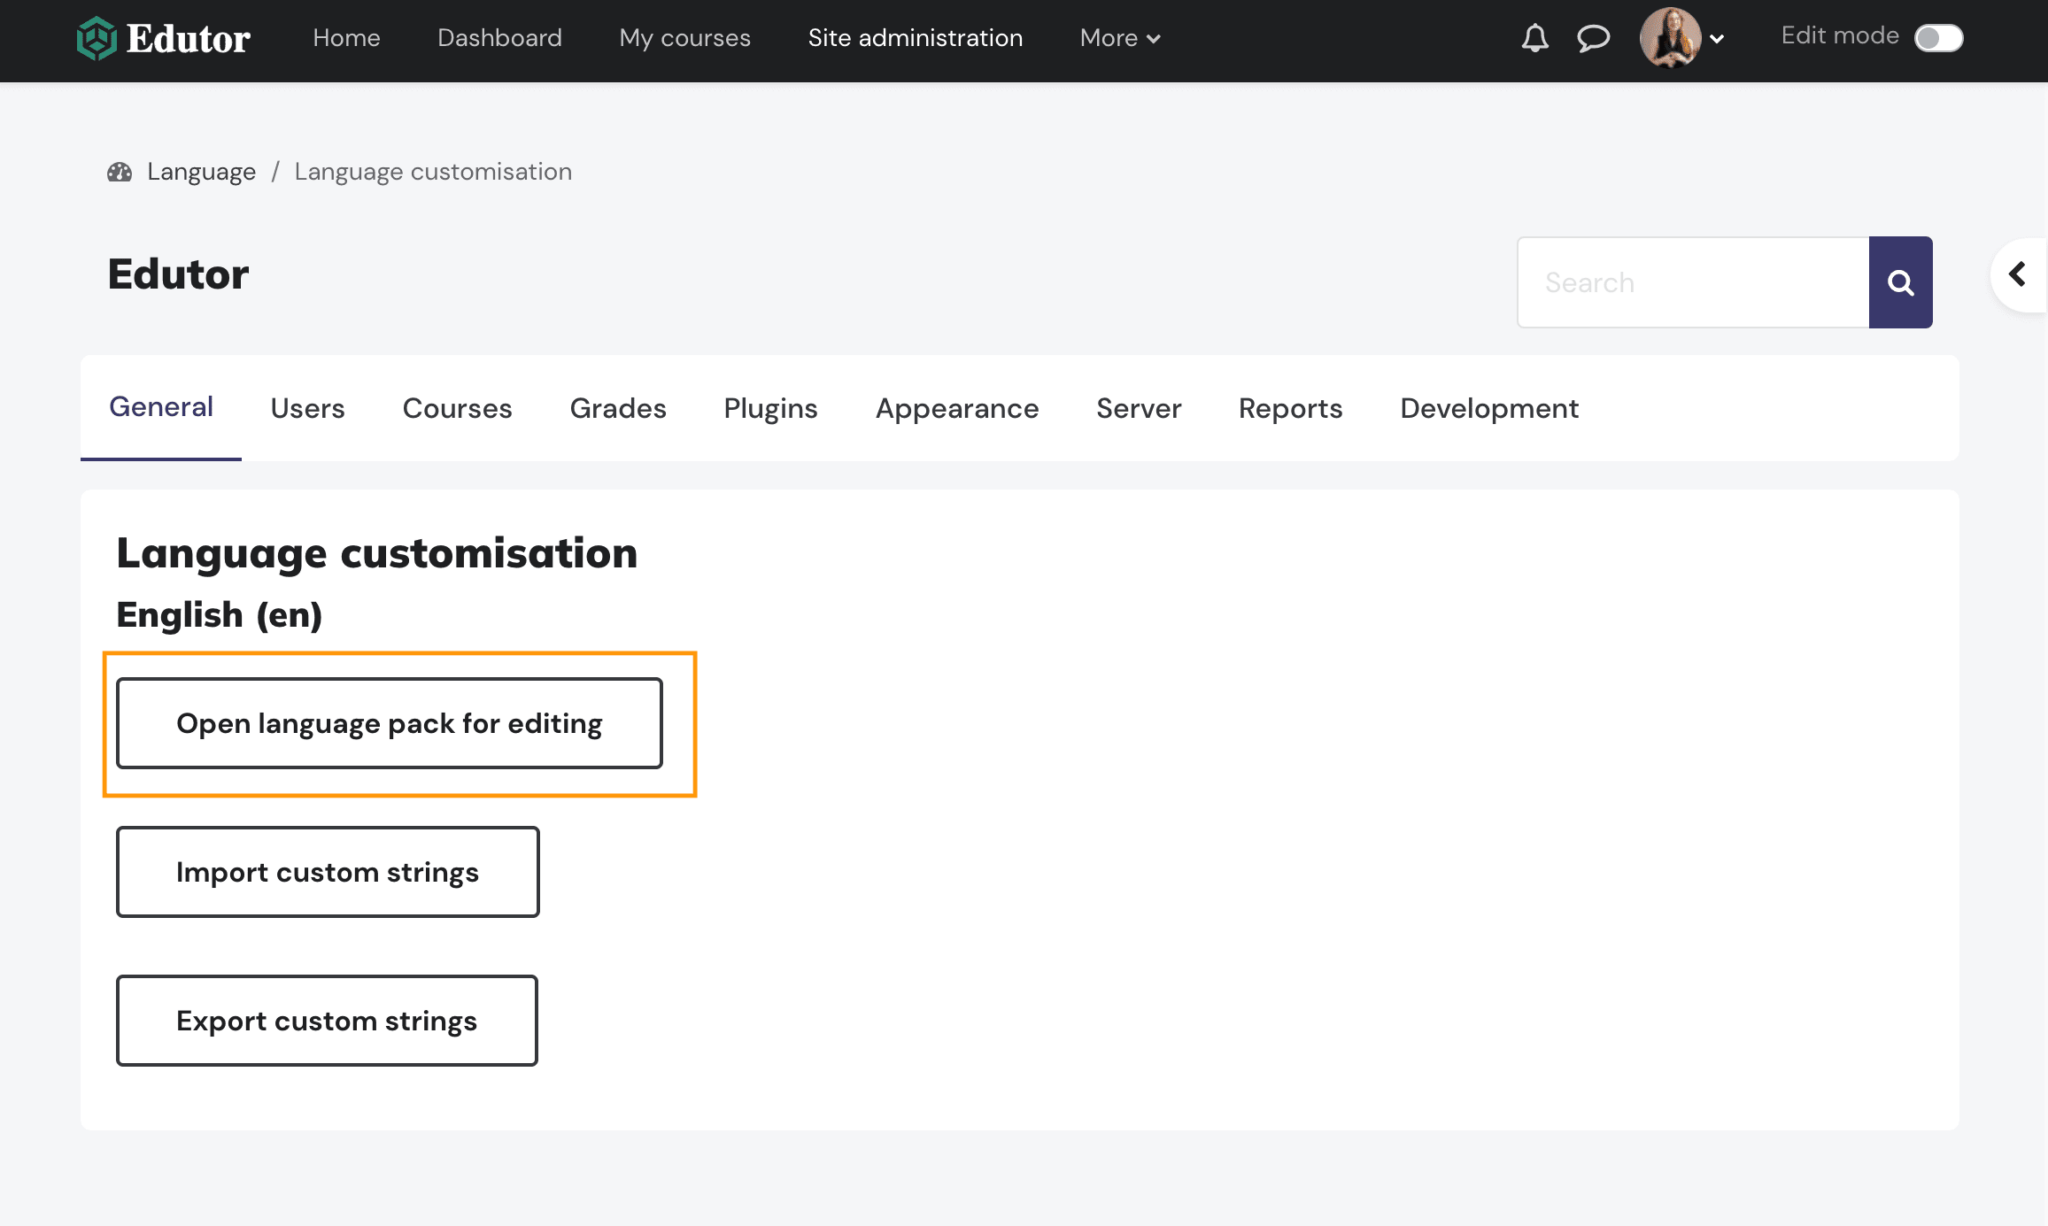
Task: Click the Edit mode label
Action: point(1838,35)
